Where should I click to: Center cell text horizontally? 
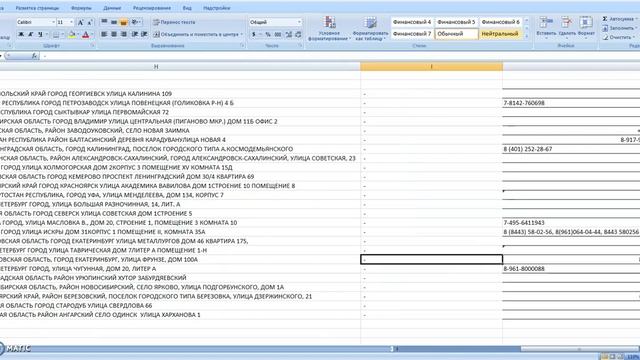(x=114, y=35)
